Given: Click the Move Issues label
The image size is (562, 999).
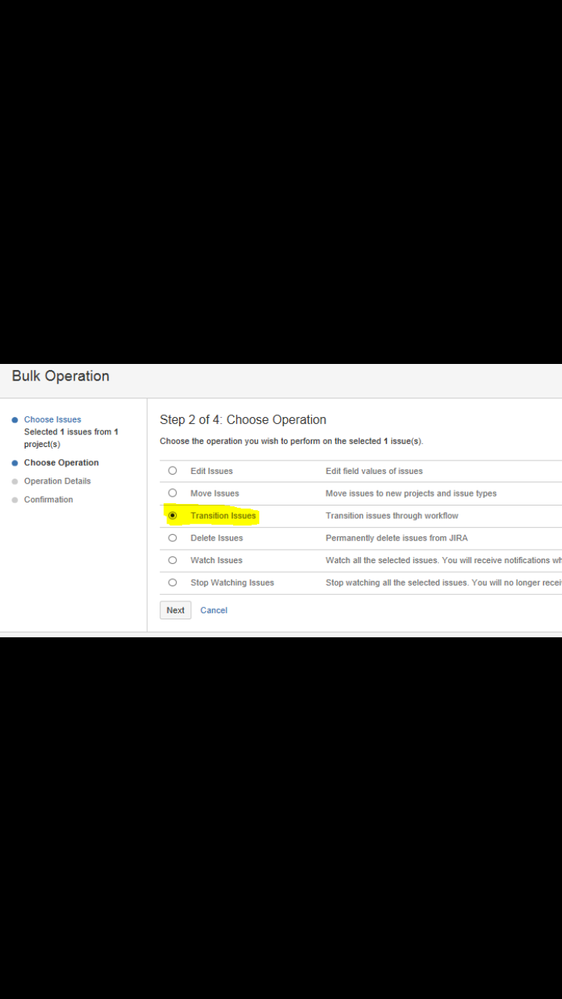Looking at the screenshot, I should coord(215,493).
